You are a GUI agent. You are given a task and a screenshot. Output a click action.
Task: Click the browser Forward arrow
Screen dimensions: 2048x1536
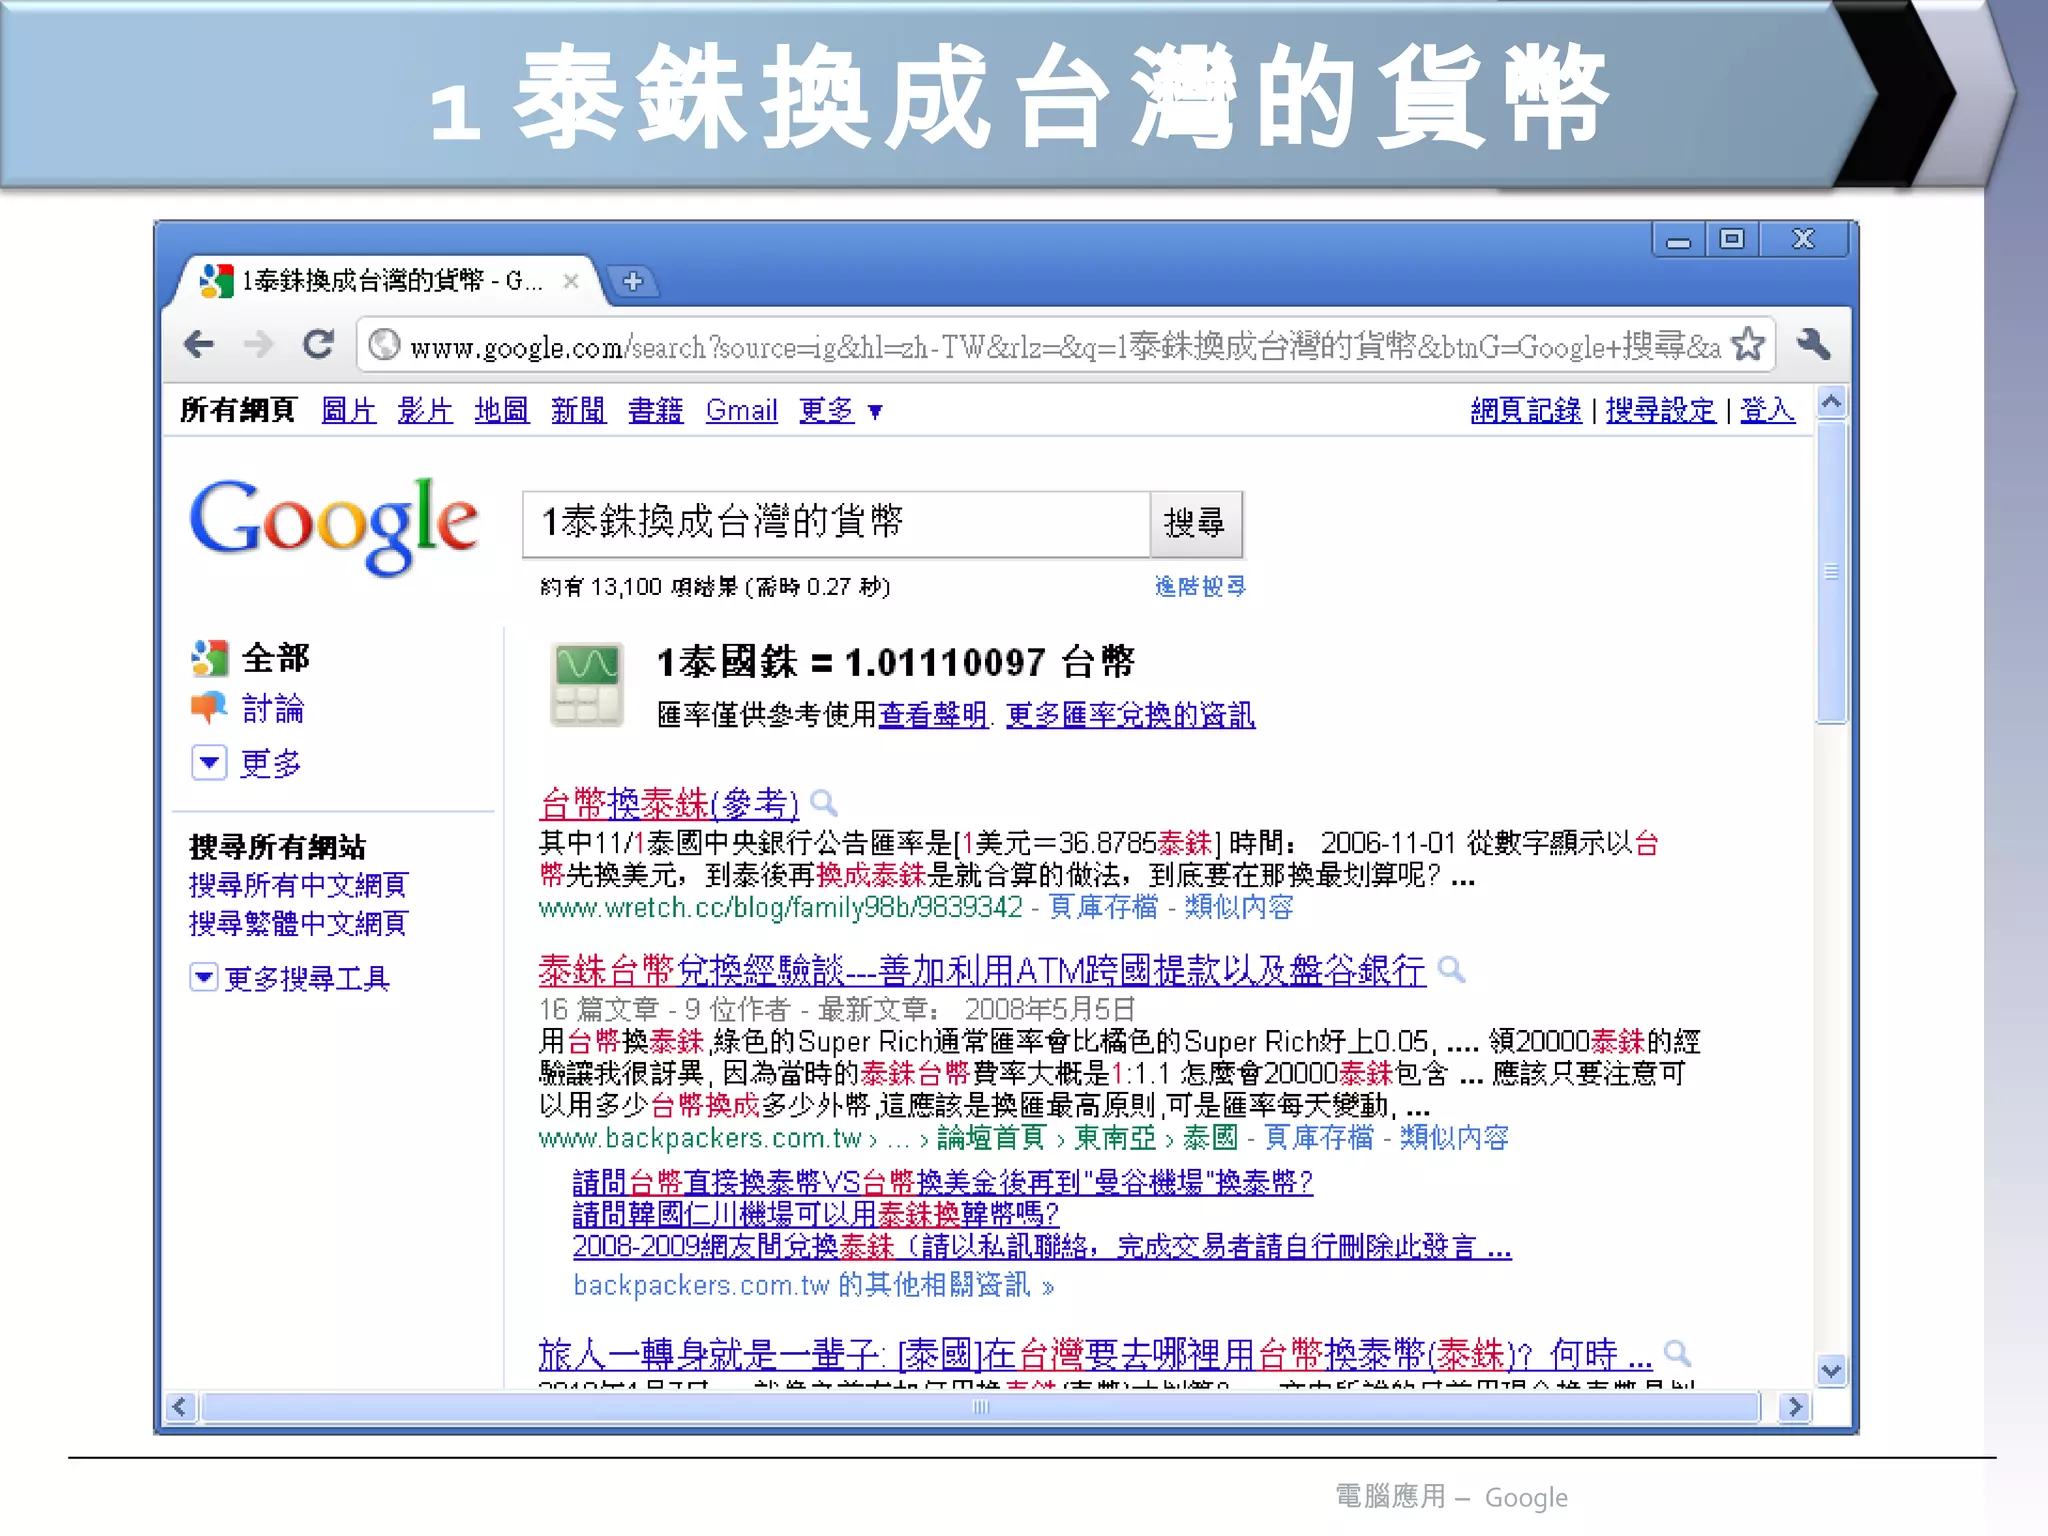[258, 345]
